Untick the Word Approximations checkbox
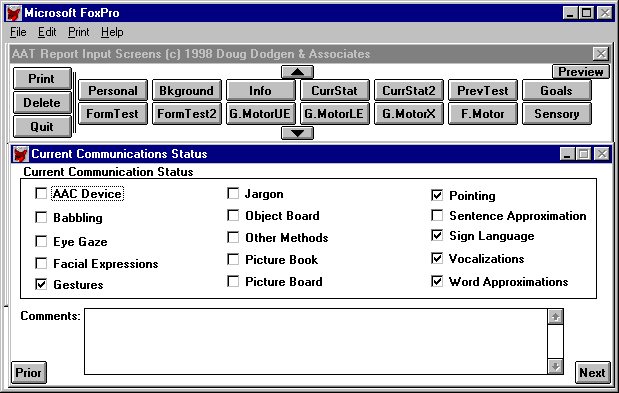This screenshot has height=393, width=619. [437, 281]
